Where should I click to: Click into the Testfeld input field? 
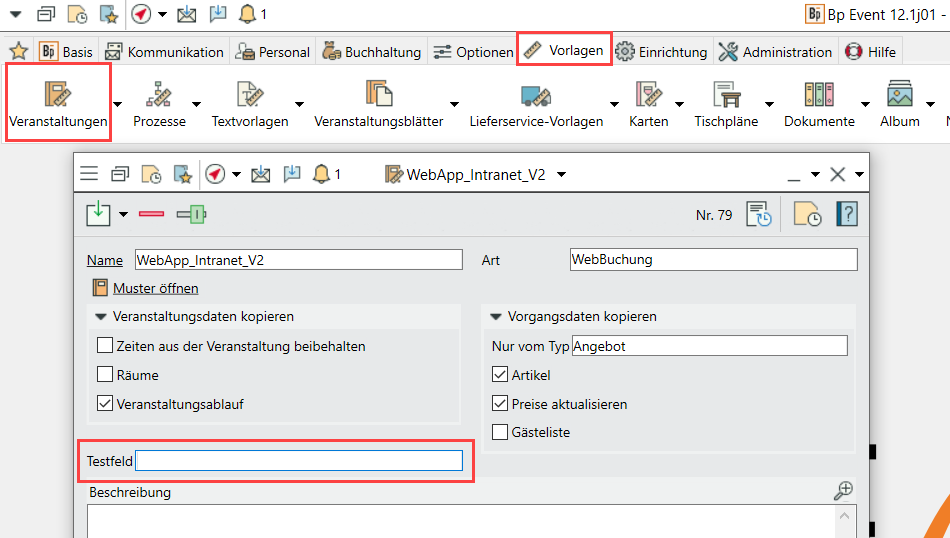299,461
